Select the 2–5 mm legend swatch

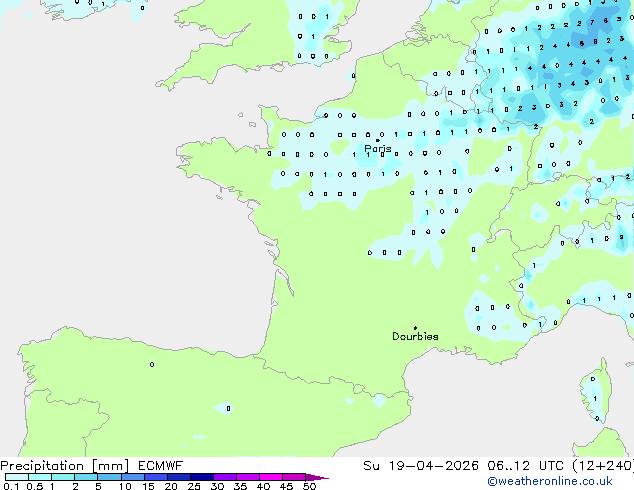[x=86, y=477]
